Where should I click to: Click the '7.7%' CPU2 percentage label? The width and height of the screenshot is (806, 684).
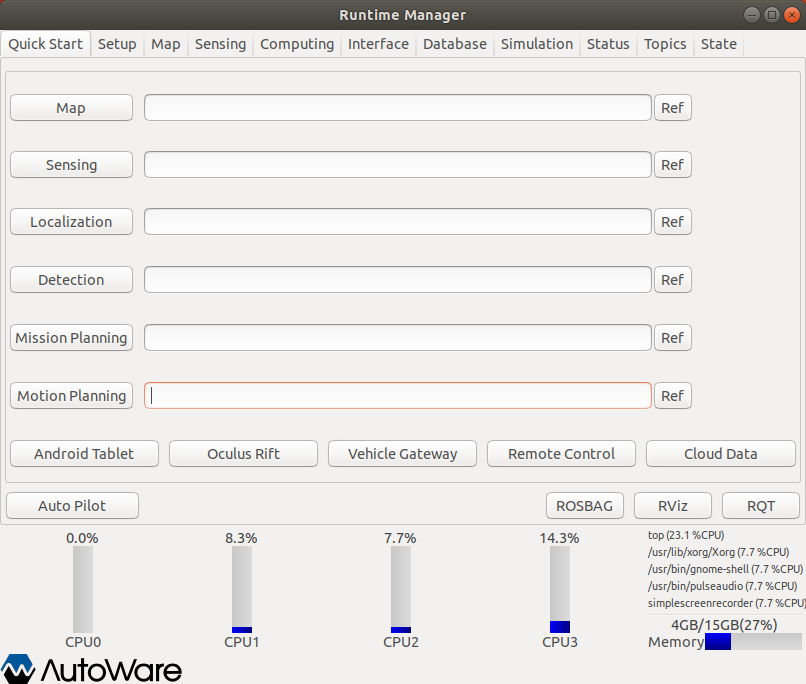pos(400,539)
